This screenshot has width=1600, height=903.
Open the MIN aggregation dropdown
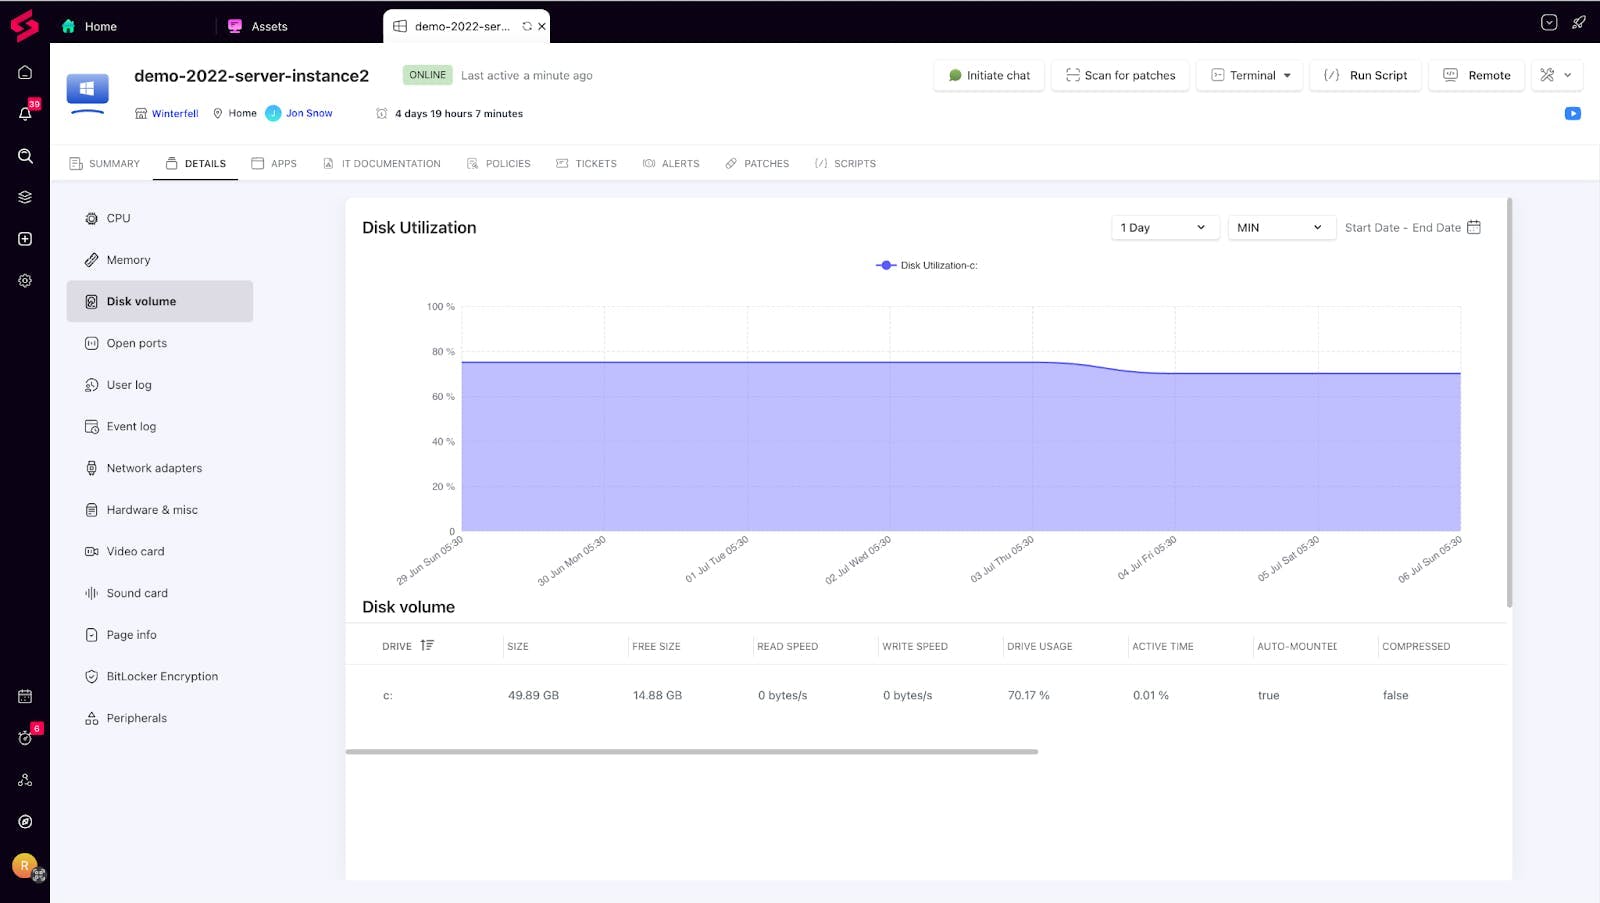[1281, 227]
